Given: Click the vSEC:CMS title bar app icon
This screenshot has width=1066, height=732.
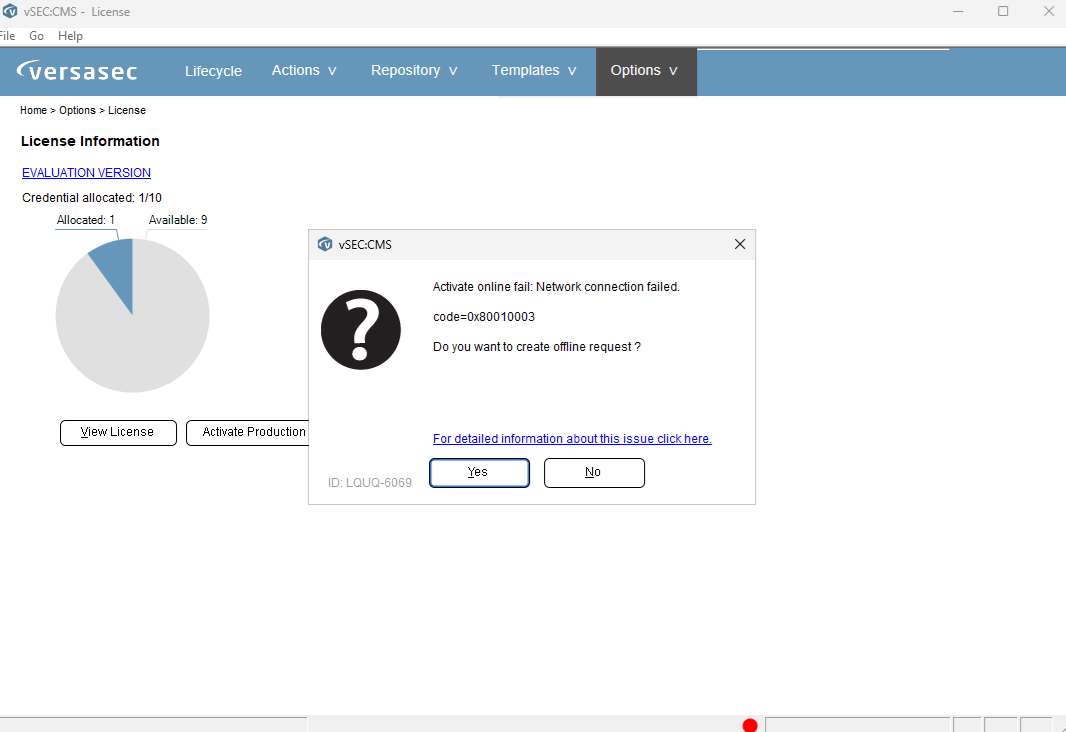Looking at the screenshot, I should 10,11.
